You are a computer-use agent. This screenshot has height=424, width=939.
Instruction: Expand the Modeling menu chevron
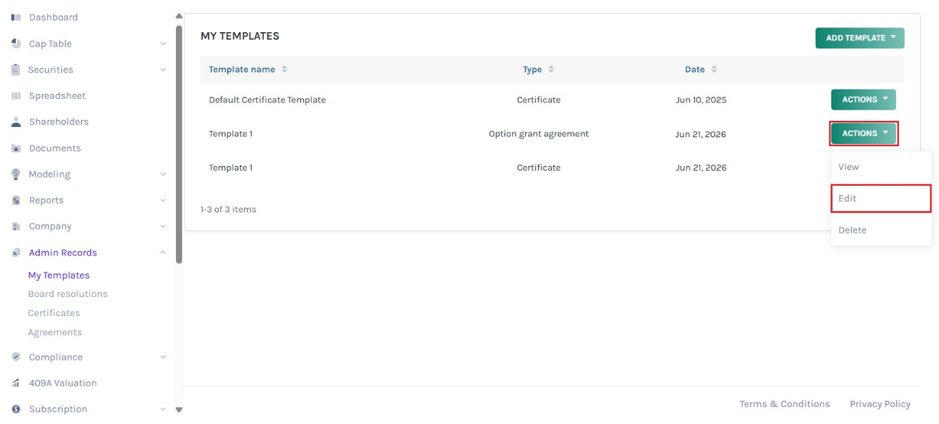[163, 174]
